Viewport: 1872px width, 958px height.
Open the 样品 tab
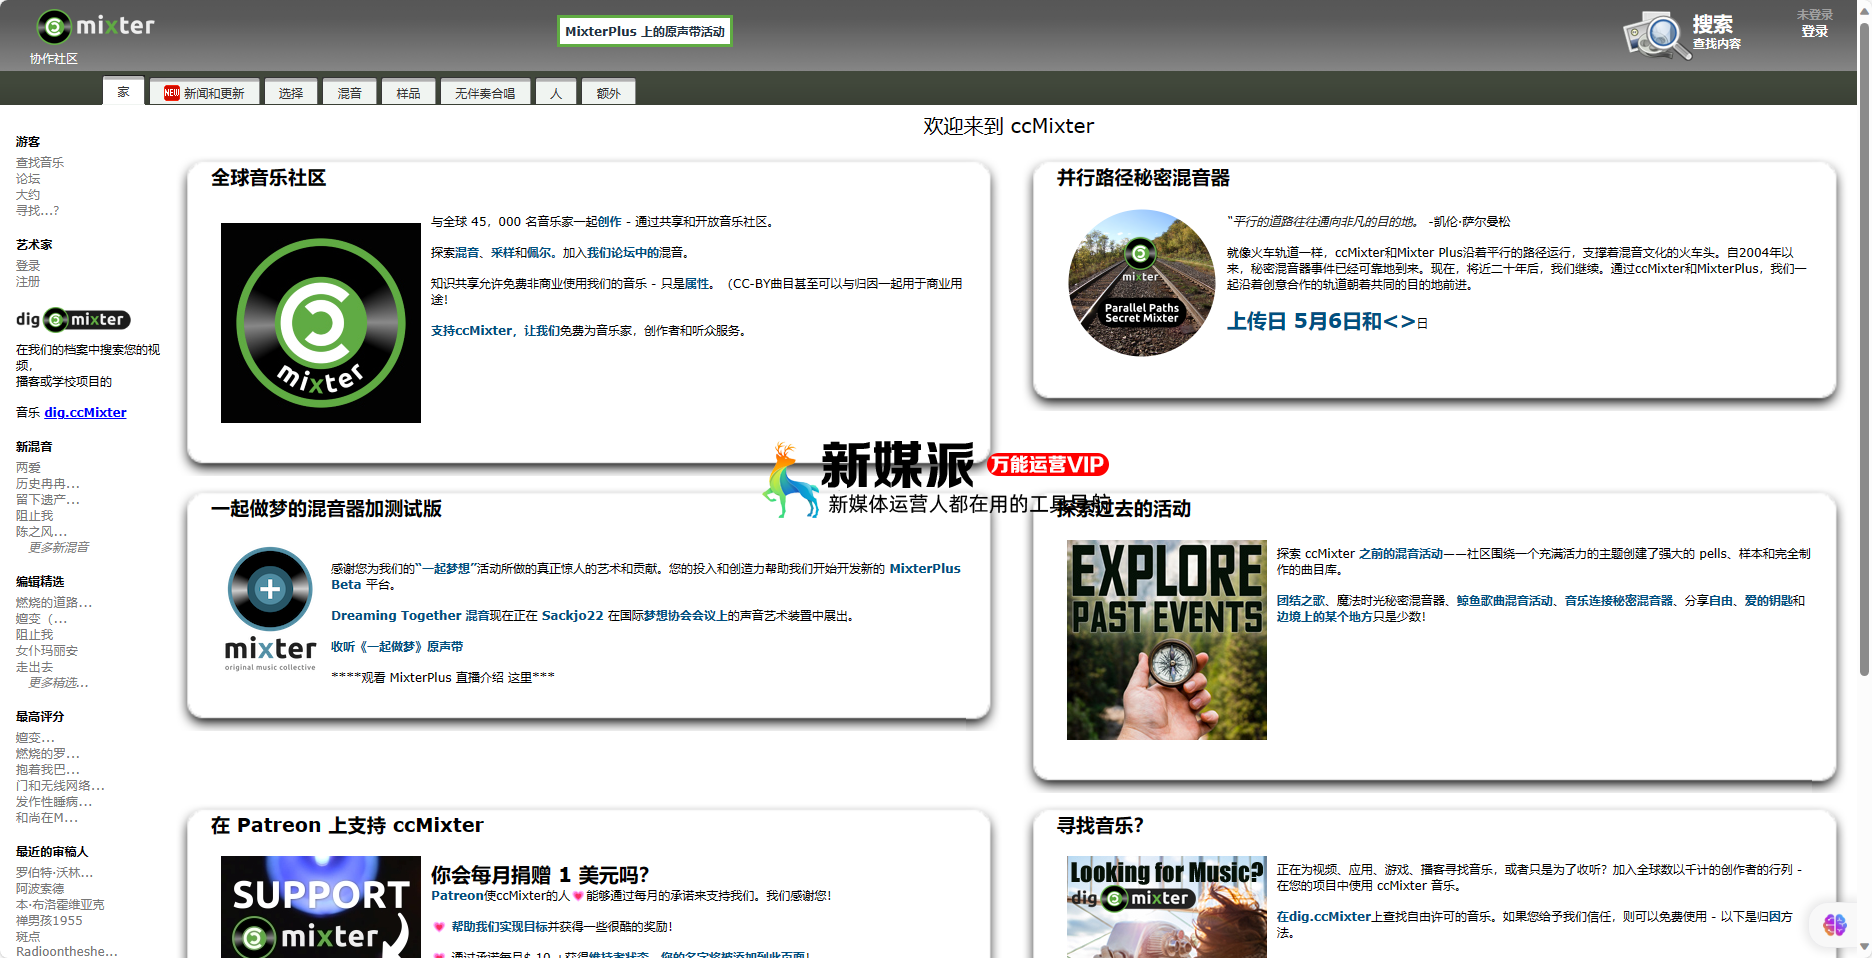click(x=409, y=93)
